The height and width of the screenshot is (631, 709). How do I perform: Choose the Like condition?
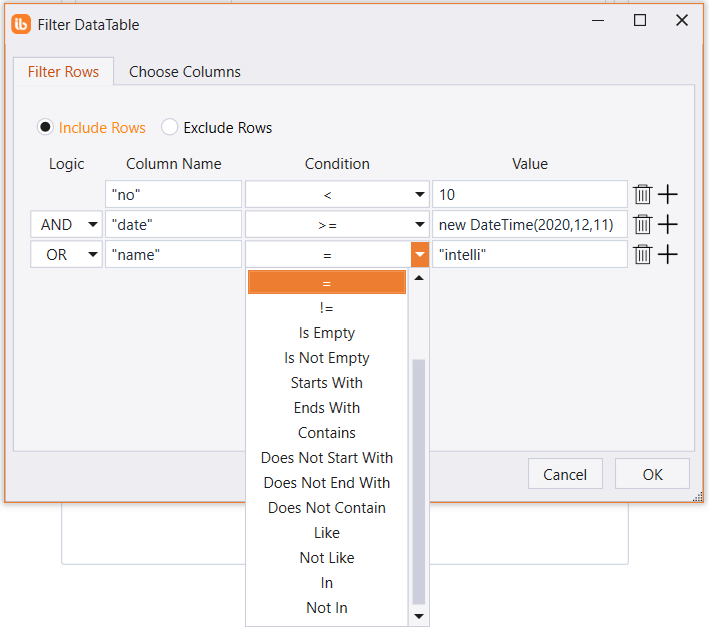pyautogui.click(x=326, y=533)
